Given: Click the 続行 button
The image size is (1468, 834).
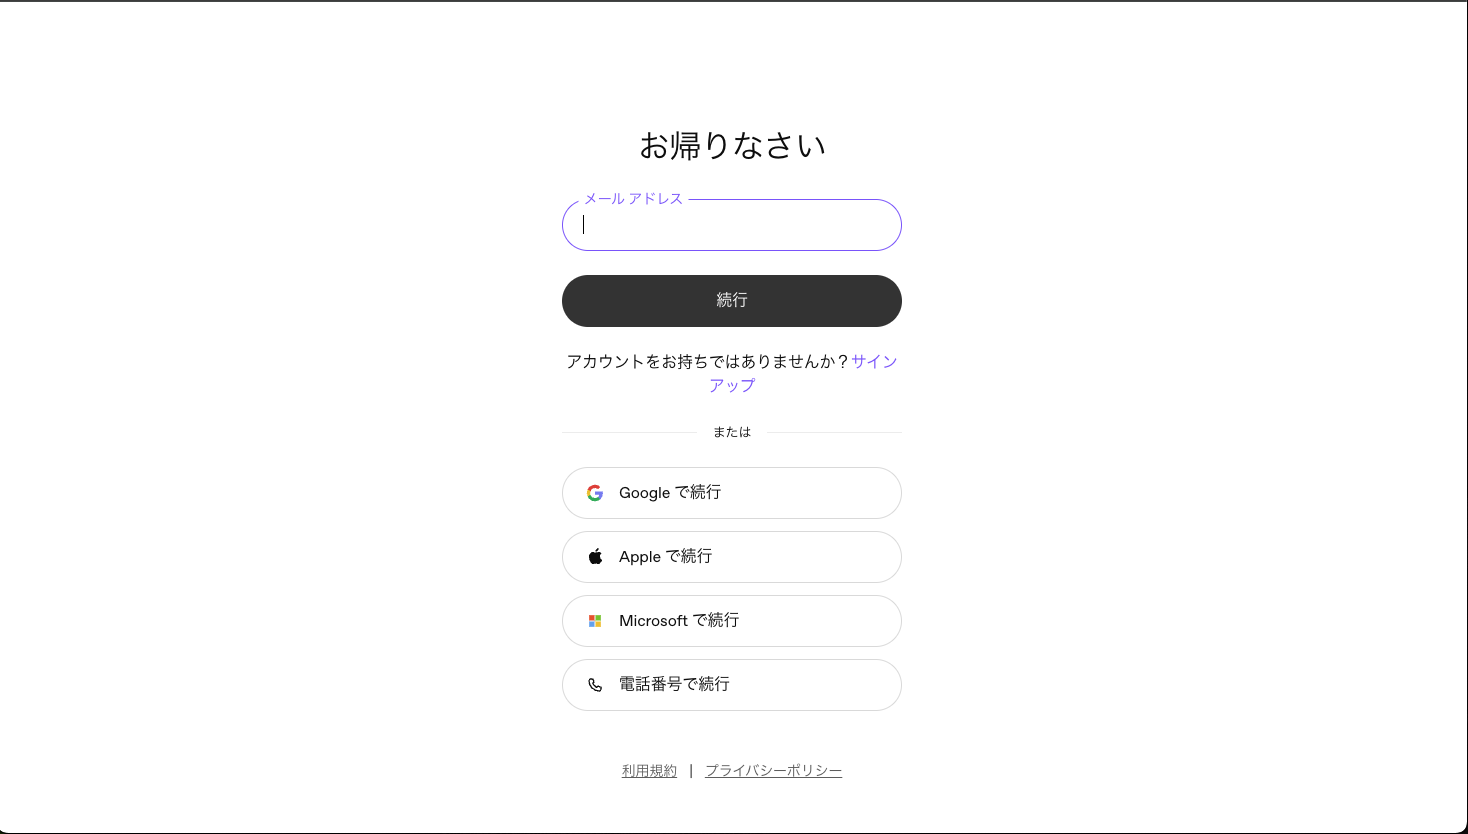Looking at the screenshot, I should [731, 300].
